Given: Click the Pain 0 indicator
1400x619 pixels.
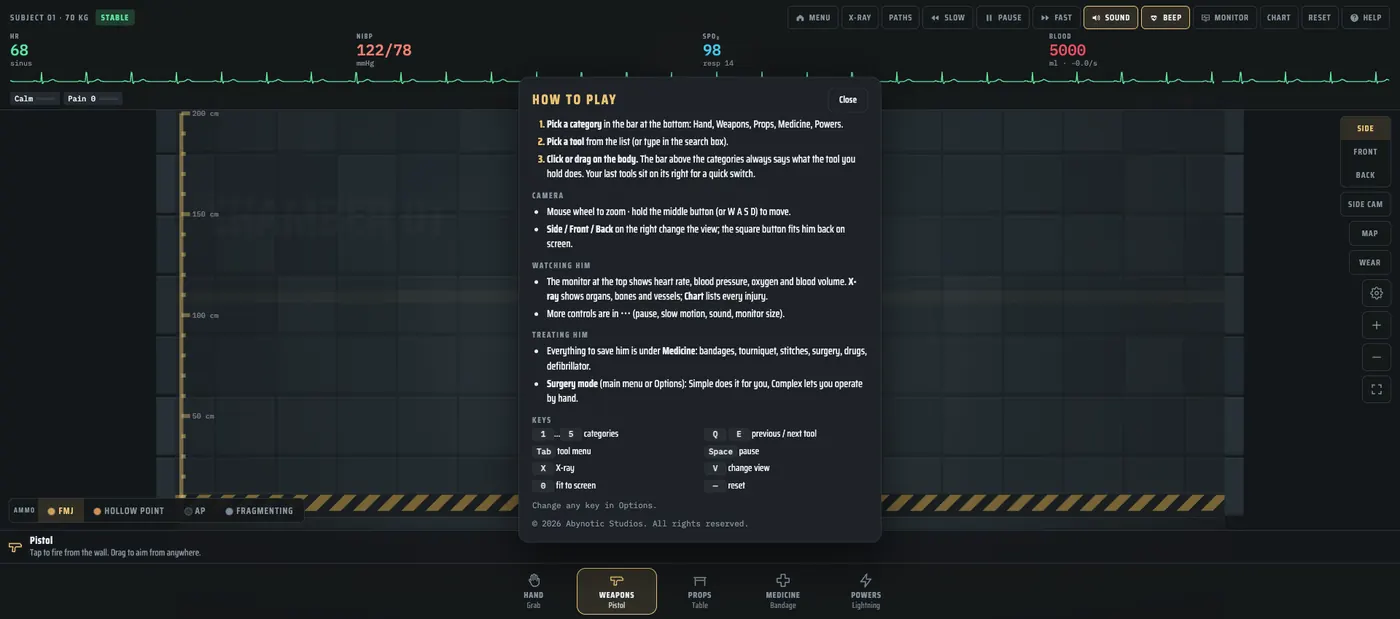Looking at the screenshot, I should click(93, 99).
